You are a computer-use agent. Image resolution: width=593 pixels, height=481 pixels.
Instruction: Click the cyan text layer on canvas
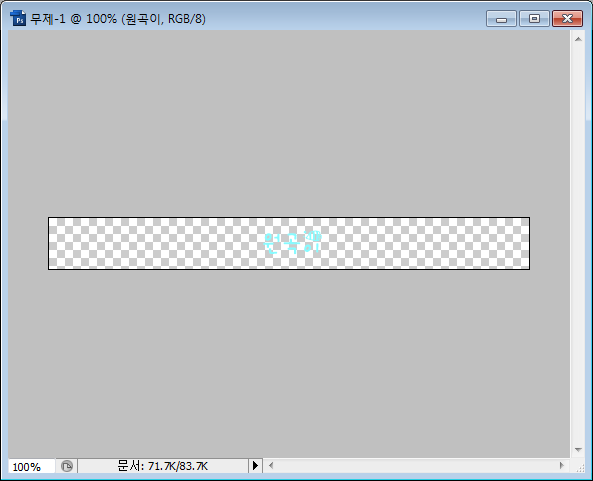292,242
